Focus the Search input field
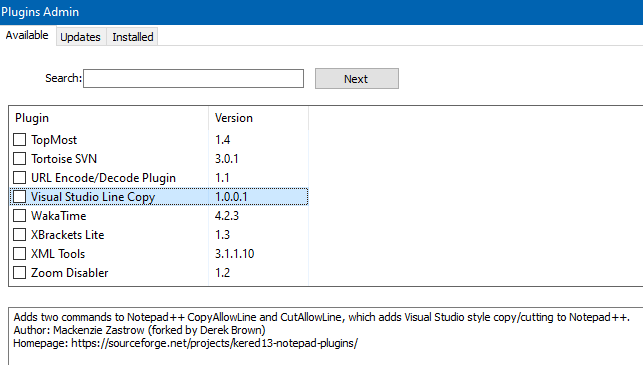643x365 pixels. [x=194, y=78]
